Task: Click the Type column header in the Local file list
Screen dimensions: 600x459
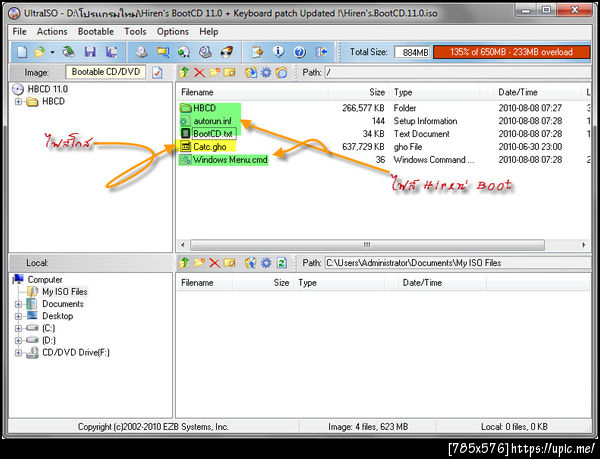Action: tap(339, 283)
